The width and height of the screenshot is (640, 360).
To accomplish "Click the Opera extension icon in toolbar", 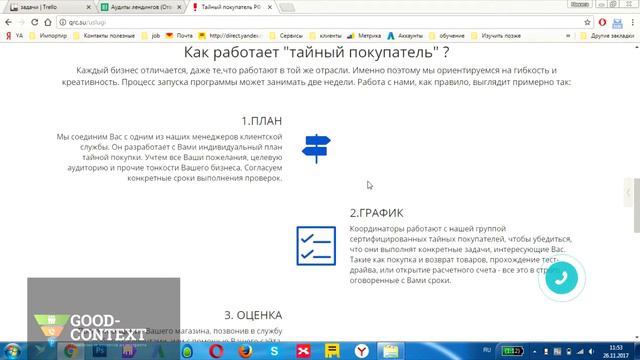I will [x=602, y=22].
